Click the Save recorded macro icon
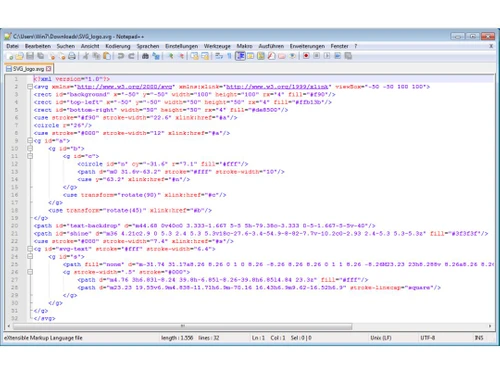 pos(348,56)
